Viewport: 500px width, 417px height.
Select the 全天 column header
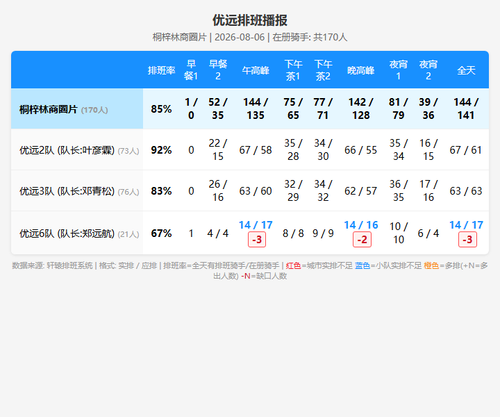tap(466, 70)
